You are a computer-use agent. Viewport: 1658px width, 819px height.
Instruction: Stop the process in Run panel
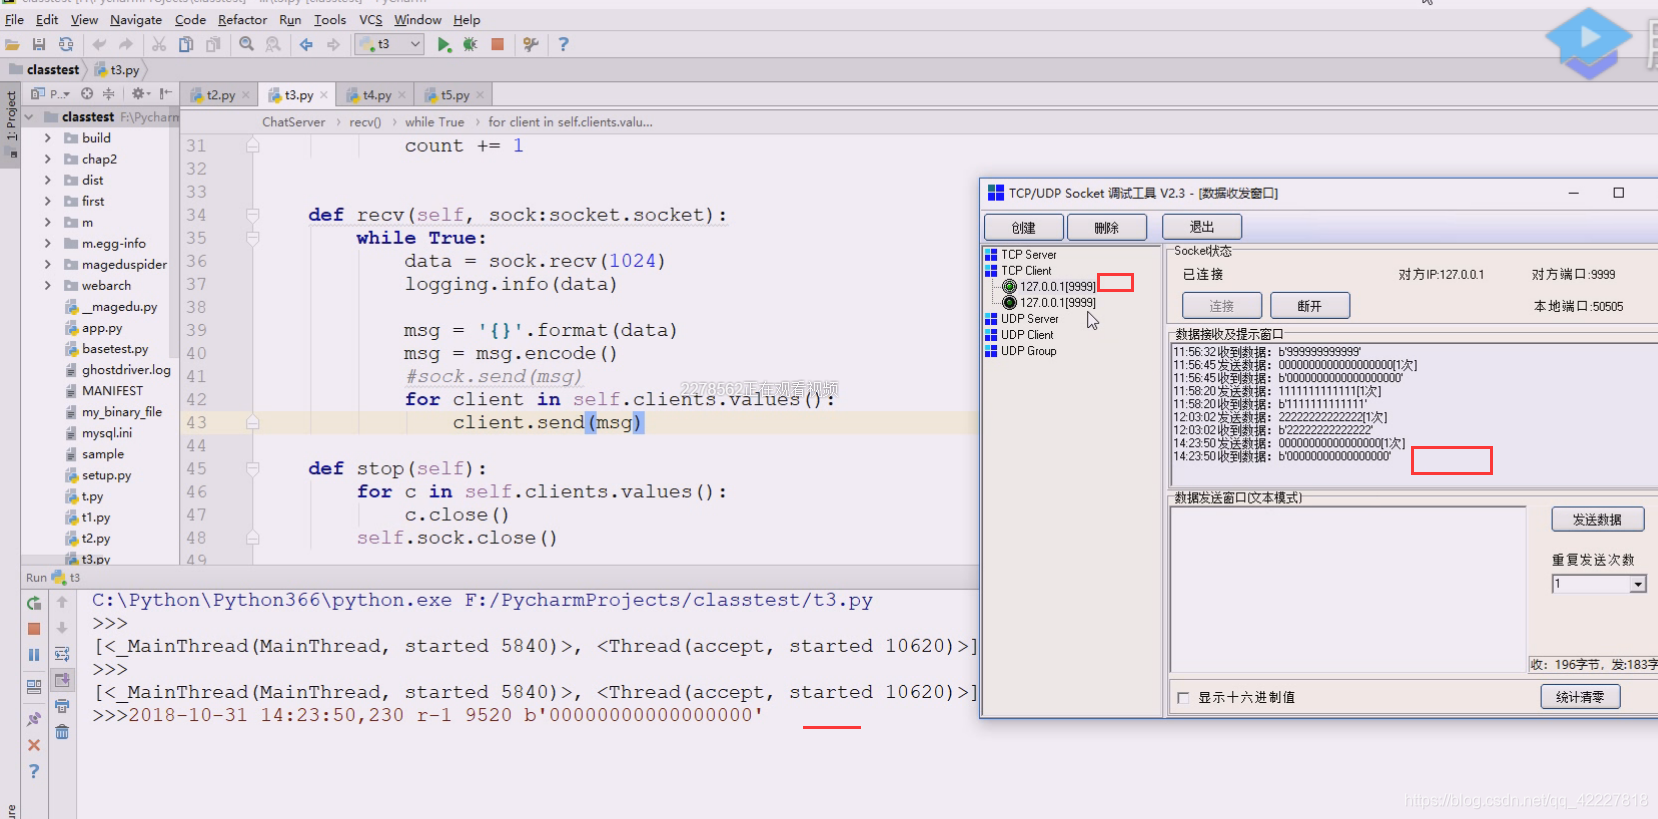click(x=34, y=629)
